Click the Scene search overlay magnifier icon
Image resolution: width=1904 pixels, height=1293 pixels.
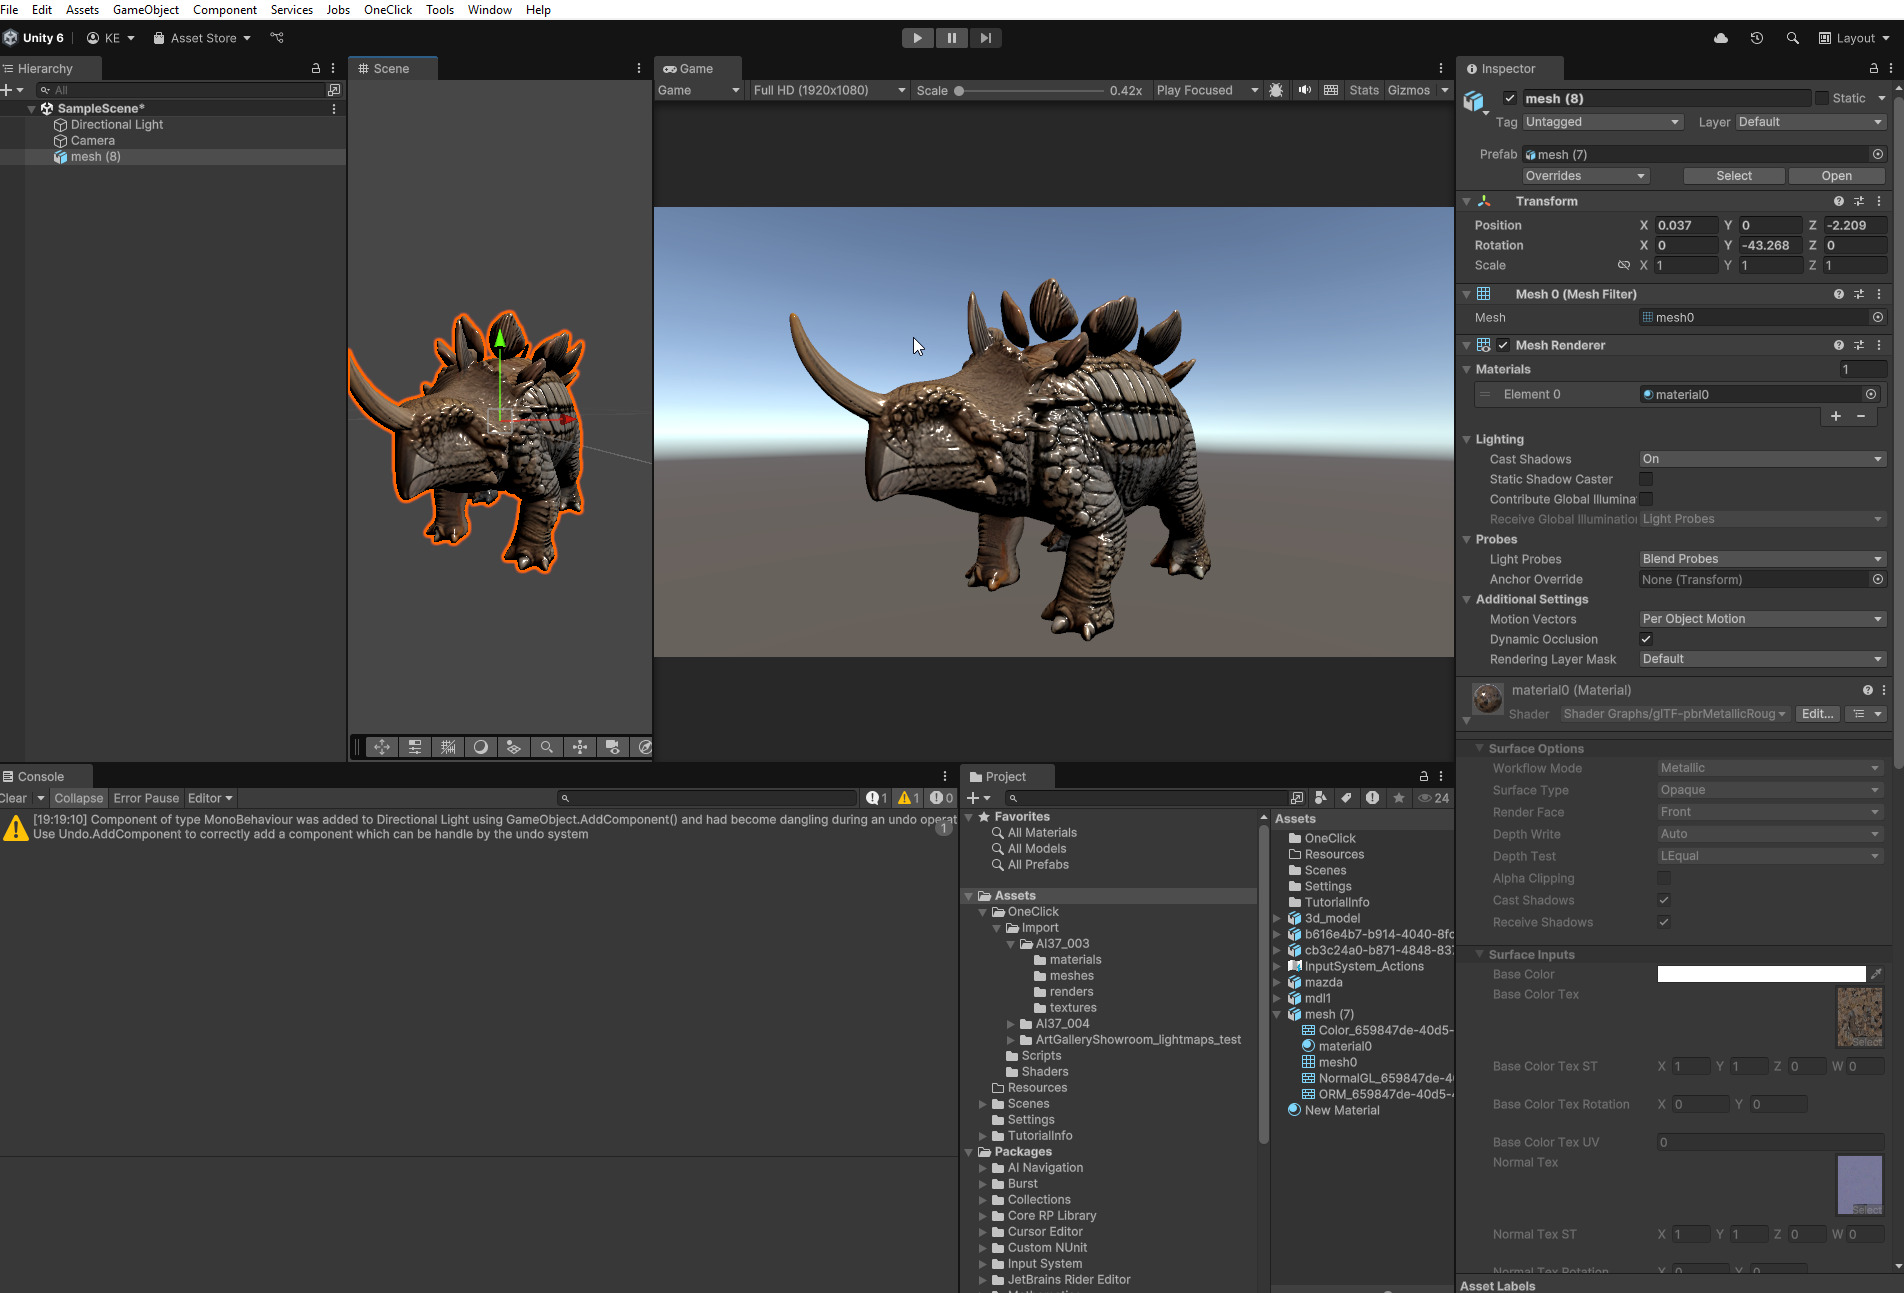(x=546, y=747)
